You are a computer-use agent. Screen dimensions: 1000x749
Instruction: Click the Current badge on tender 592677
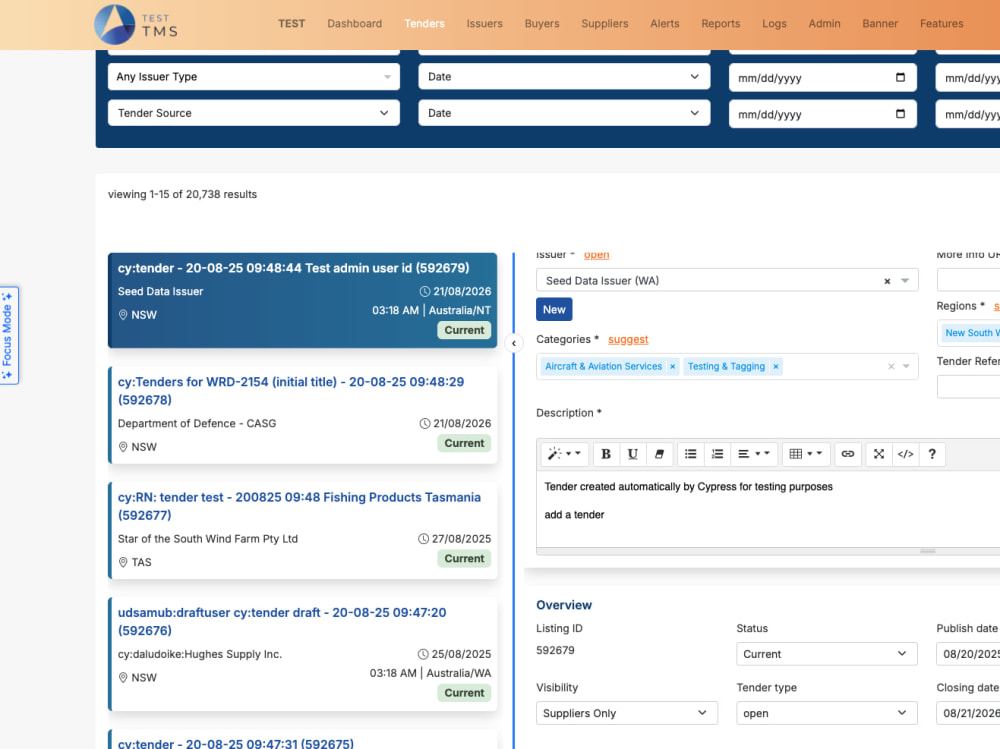[x=464, y=558]
